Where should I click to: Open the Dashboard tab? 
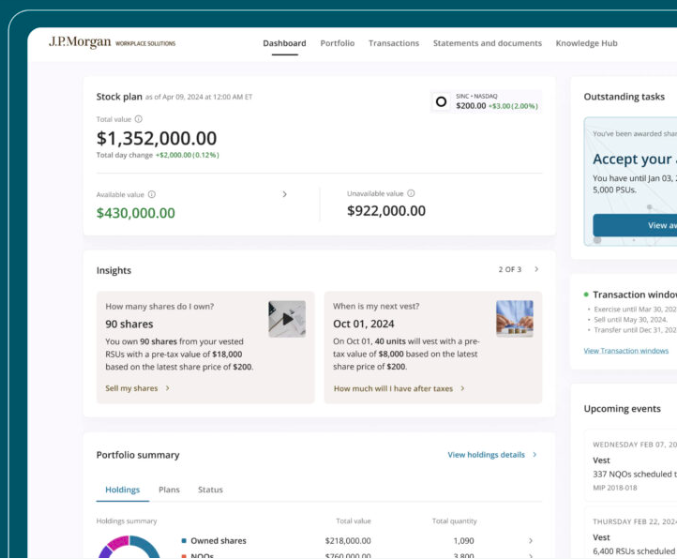(x=285, y=43)
